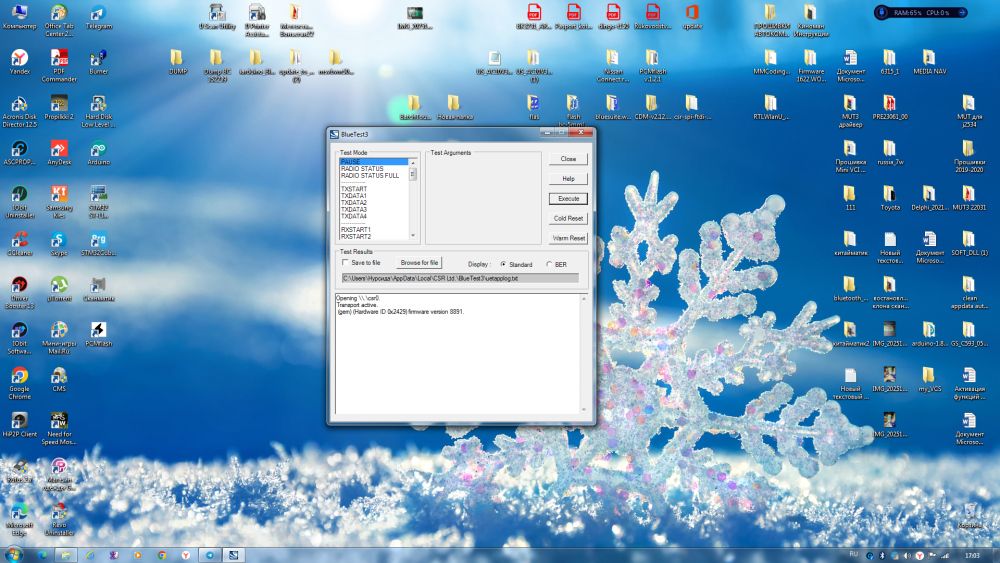Select the BER display radio button
Viewport: 1000px width, 563px height.
click(549, 264)
